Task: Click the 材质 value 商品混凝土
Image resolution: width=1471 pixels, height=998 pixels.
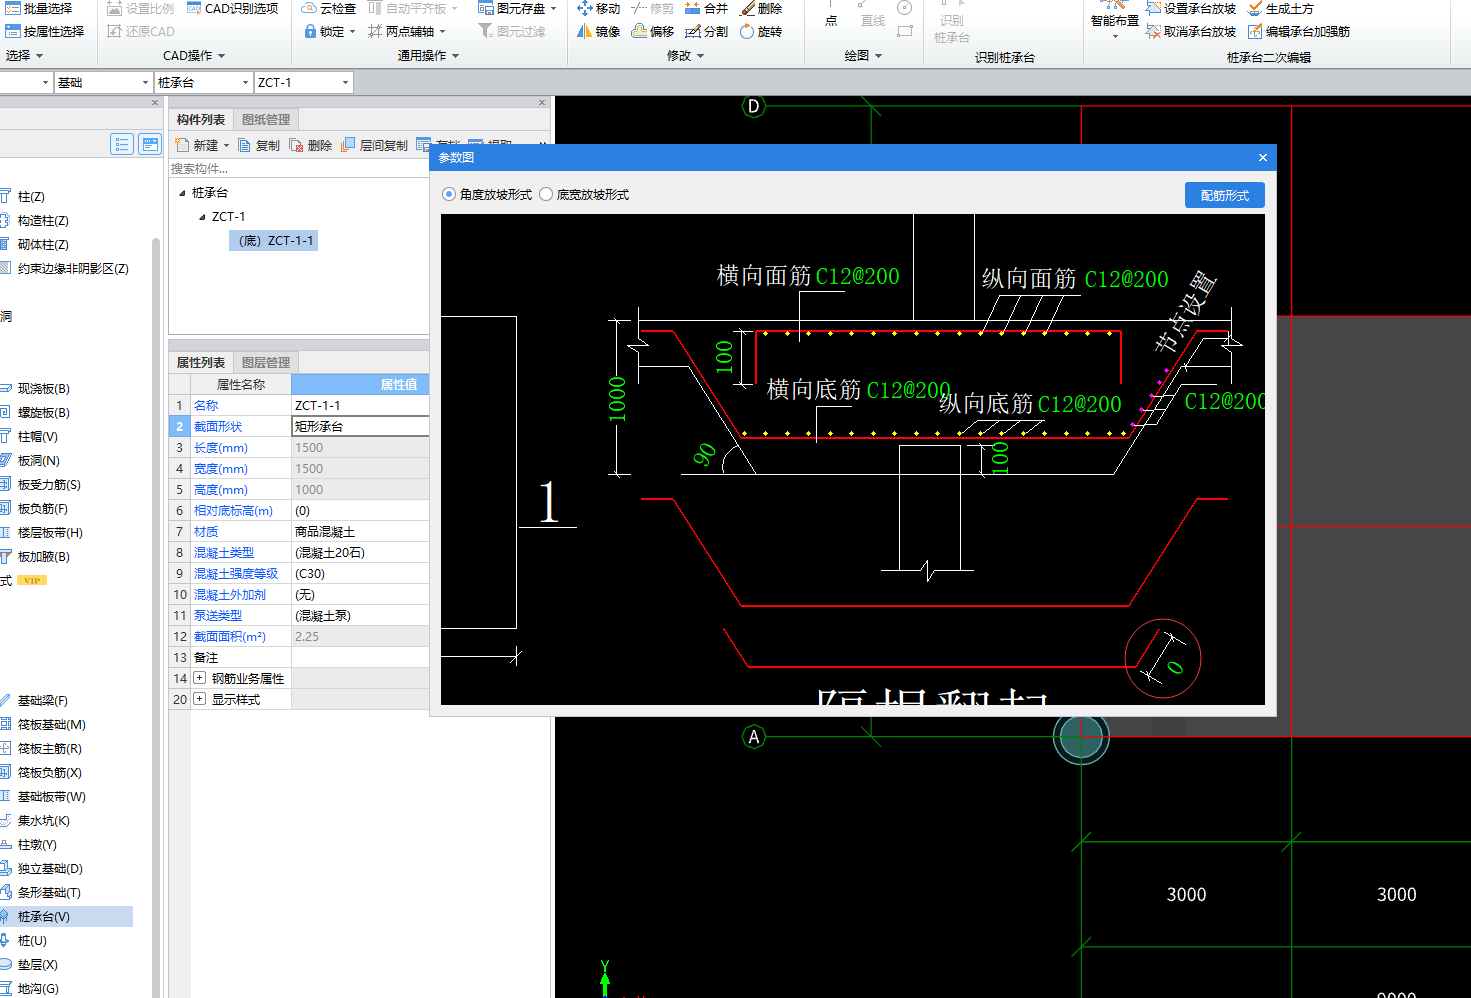Action: pos(325,531)
